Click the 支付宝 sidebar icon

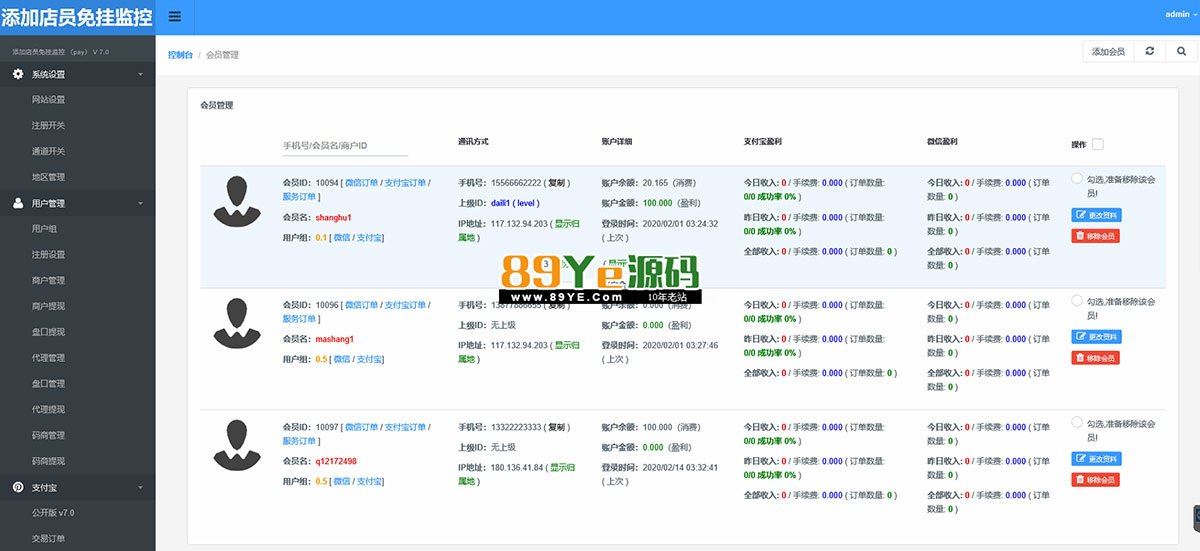(18, 487)
